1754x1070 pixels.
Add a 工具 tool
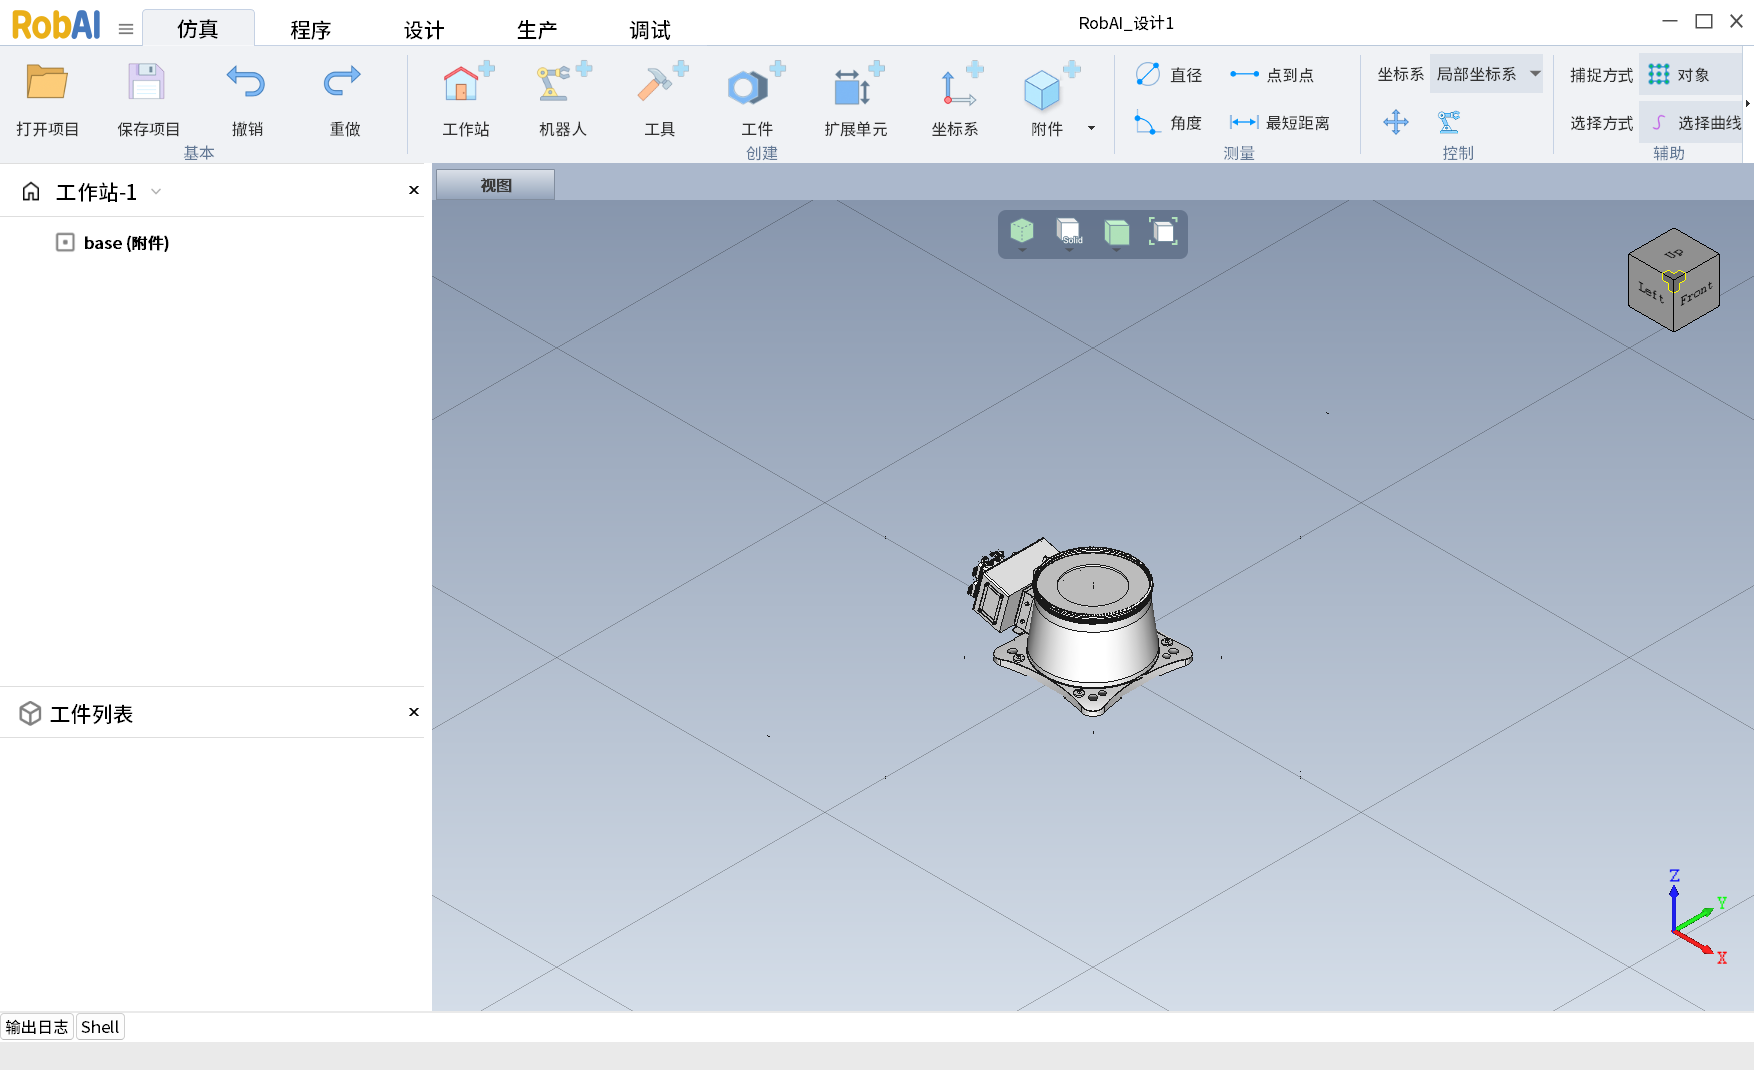coord(660,99)
